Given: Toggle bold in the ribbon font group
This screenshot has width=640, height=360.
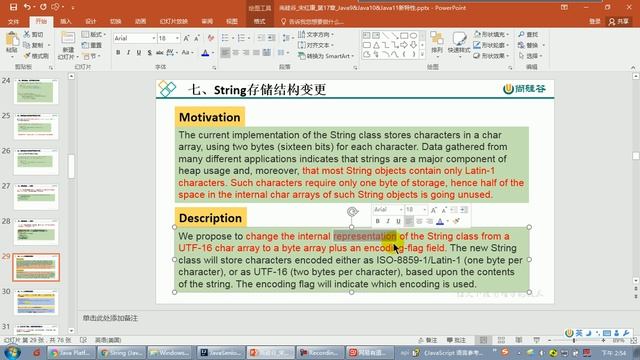Looking at the screenshot, I should tap(118, 52).
